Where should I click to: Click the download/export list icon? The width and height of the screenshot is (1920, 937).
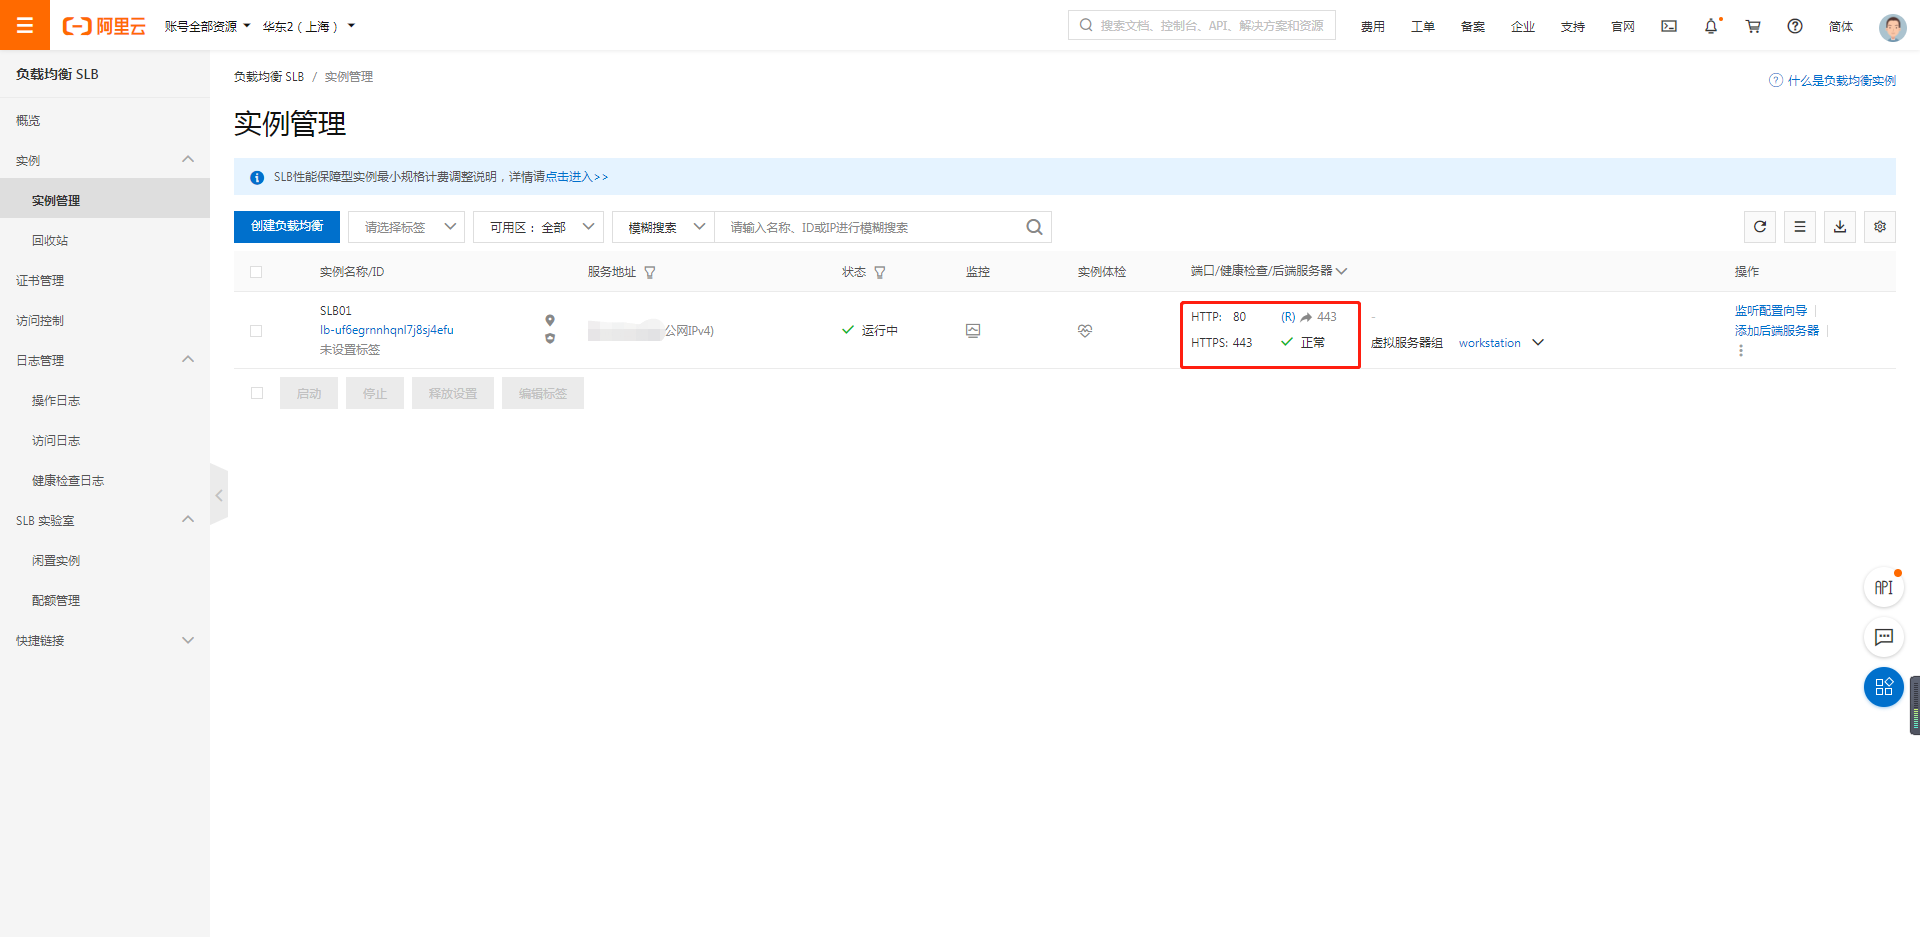1840,227
